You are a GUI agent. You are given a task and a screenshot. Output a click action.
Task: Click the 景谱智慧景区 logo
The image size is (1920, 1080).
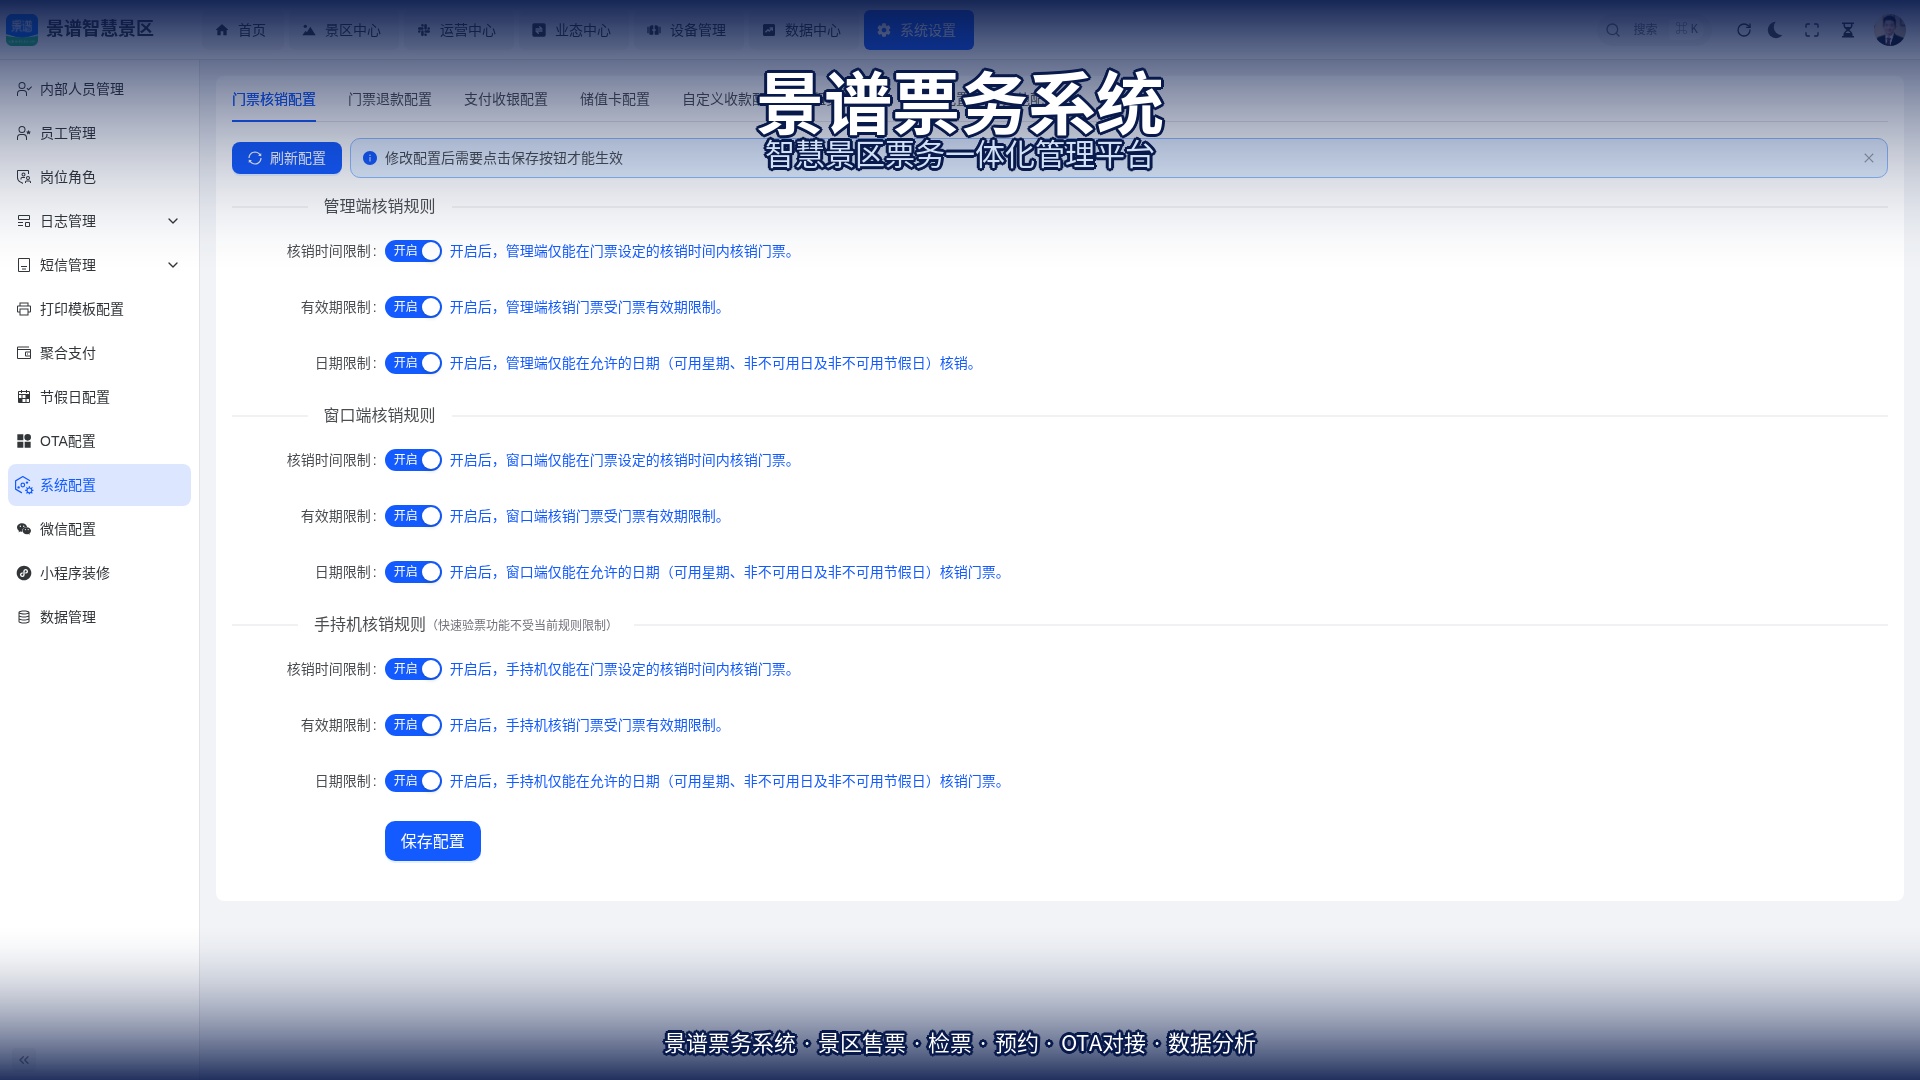click(80, 29)
